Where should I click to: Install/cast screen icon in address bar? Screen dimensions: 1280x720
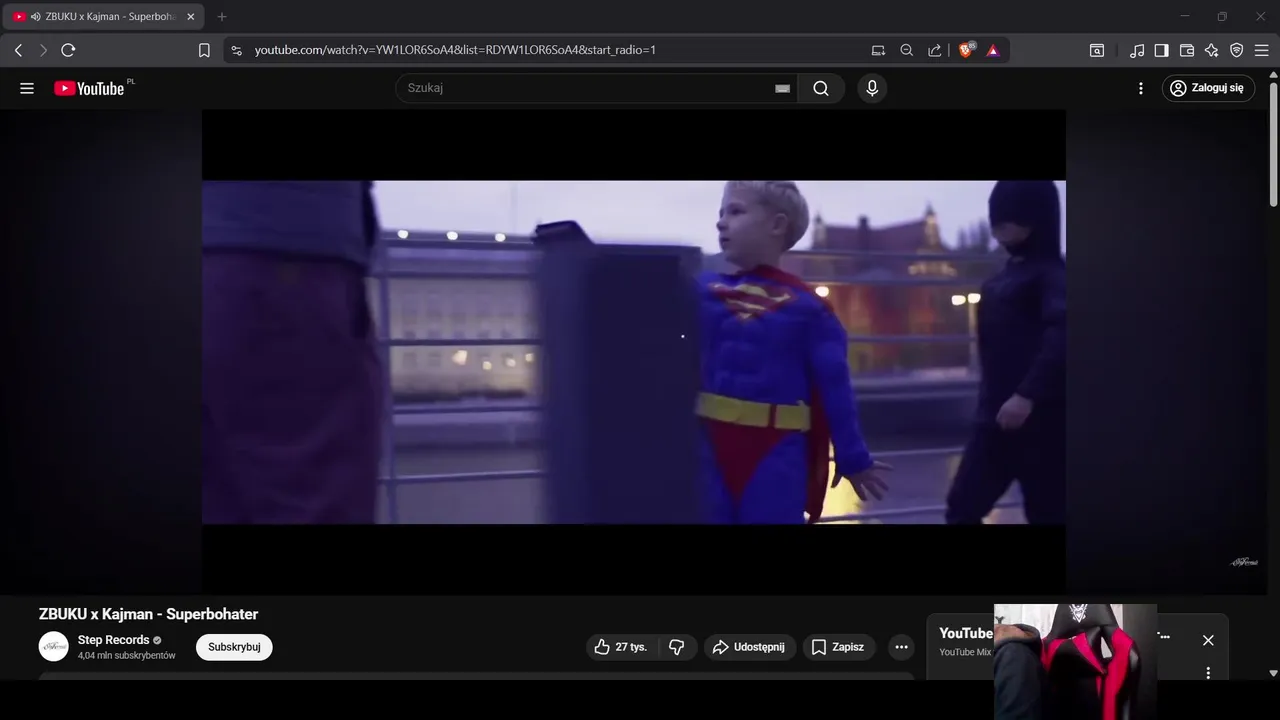click(878, 50)
